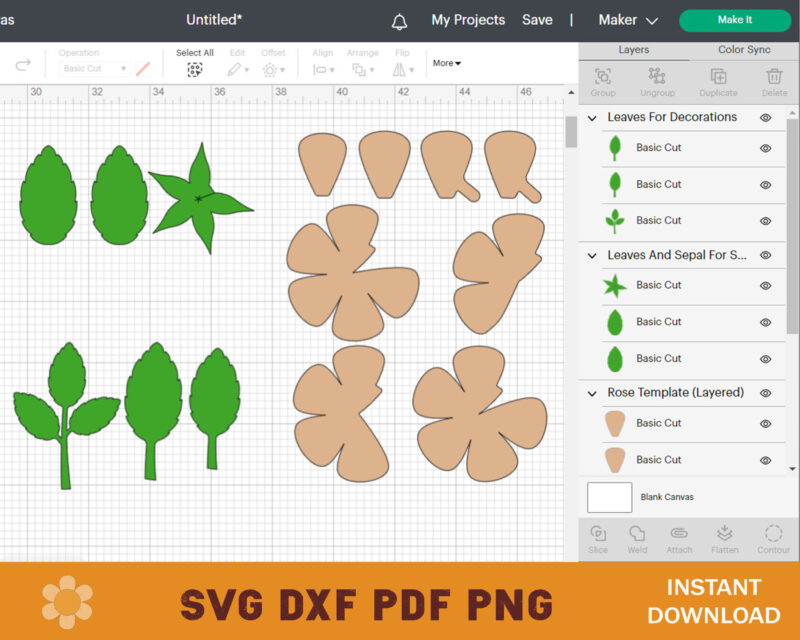Toggle visibility of Leaves For Decorations group
This screenshot has width=800, height=640.
tap(766, 117)
